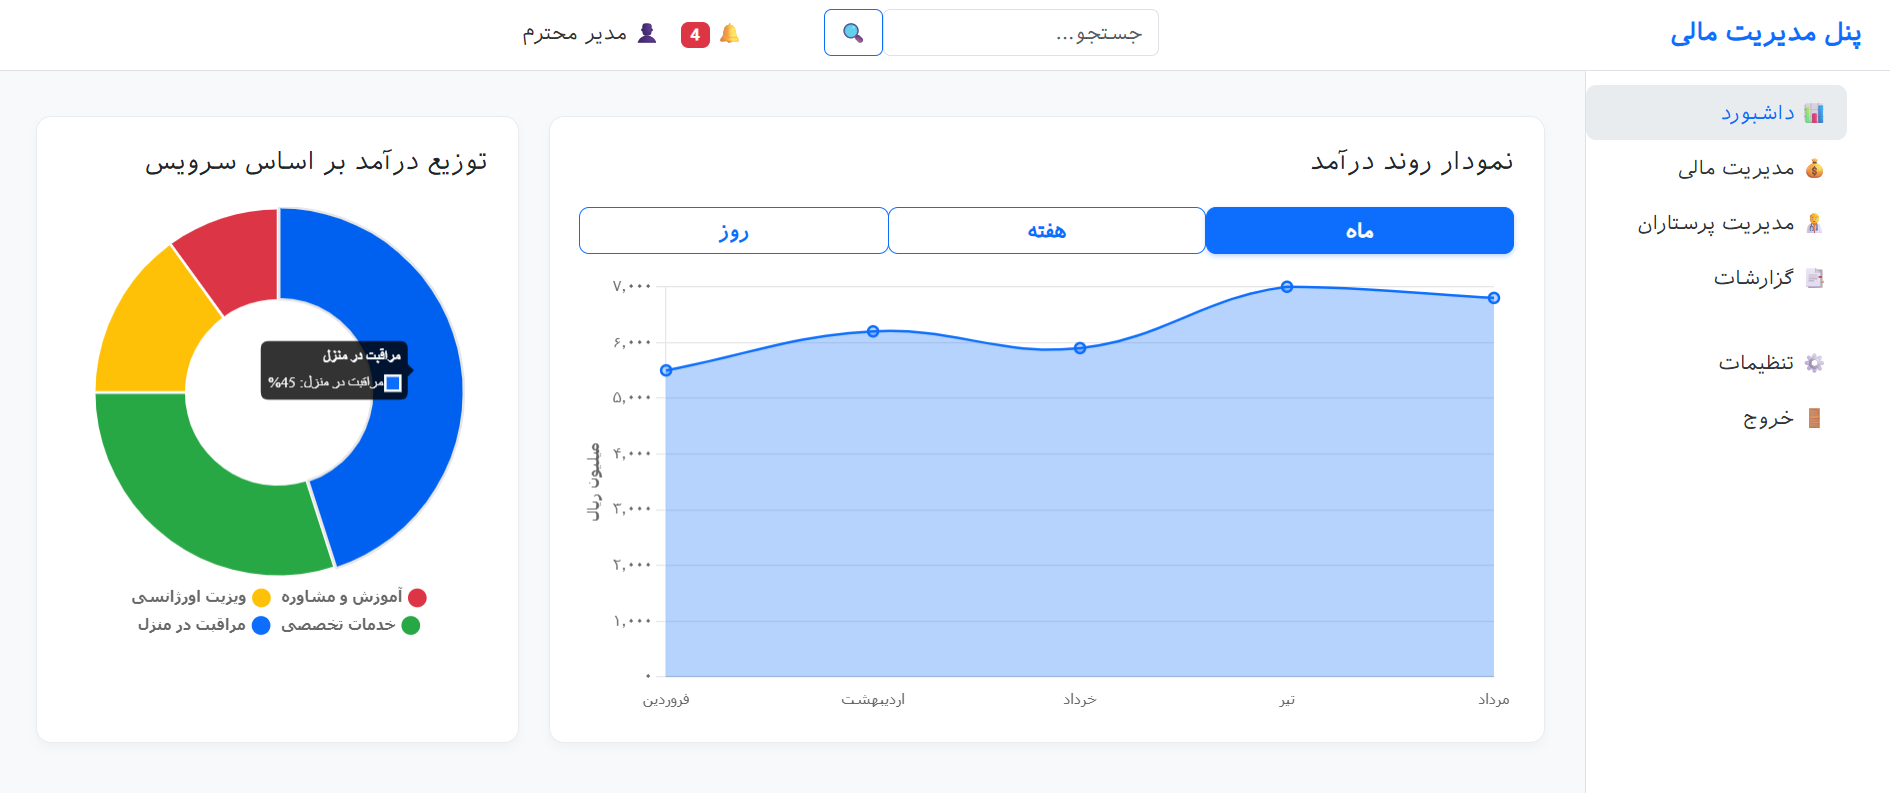Toggle آموزش و مشاوره legend item
This screenshot has height=793, width=1890.
point(354,597)
